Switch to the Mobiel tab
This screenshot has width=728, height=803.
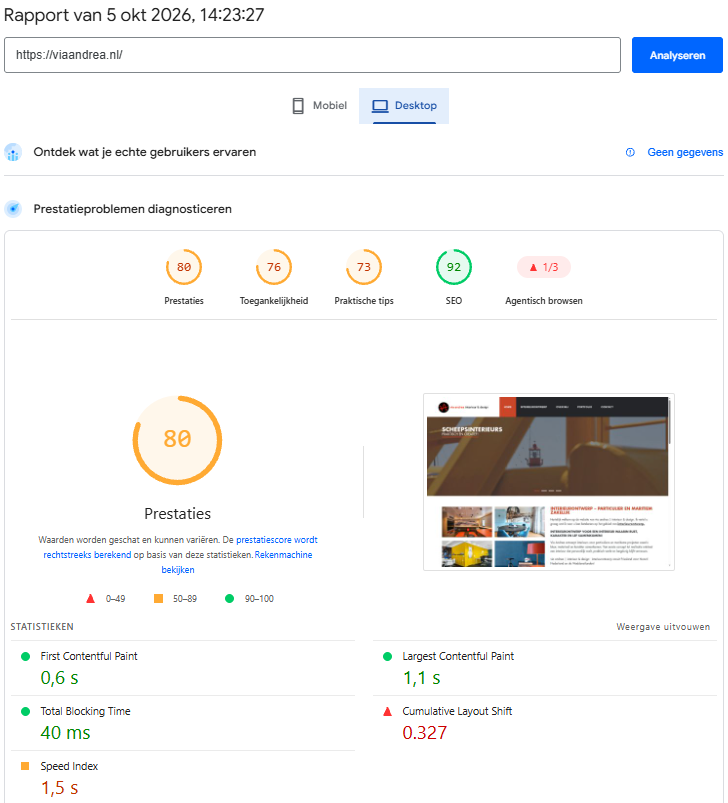(x=319, y=105)
